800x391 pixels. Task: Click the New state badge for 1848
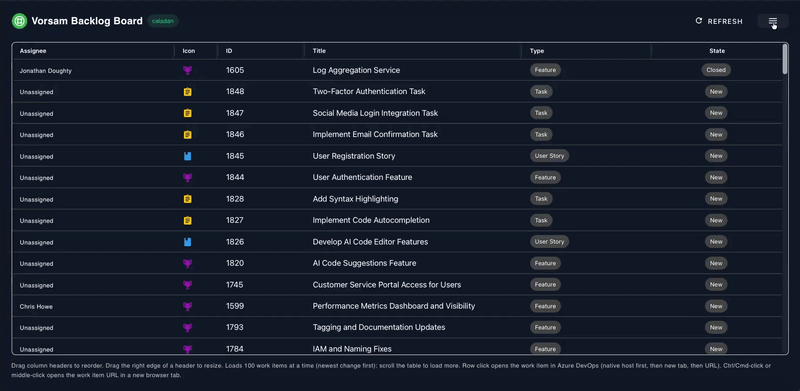click(716, 92)
